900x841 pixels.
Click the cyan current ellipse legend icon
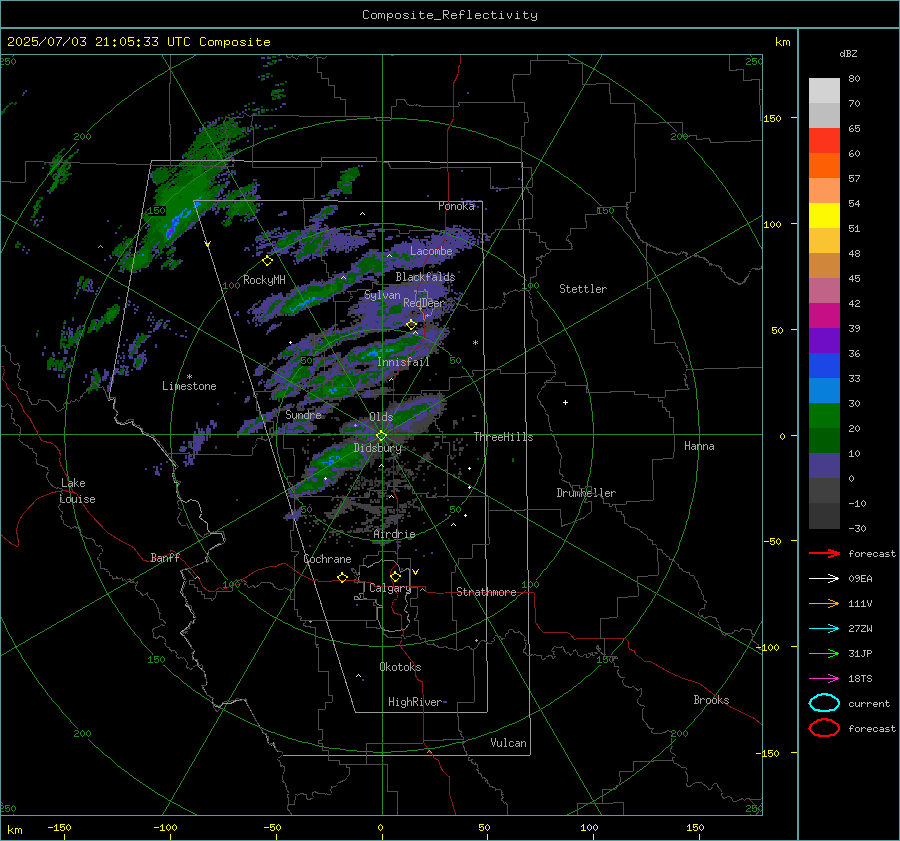[824, 703]
